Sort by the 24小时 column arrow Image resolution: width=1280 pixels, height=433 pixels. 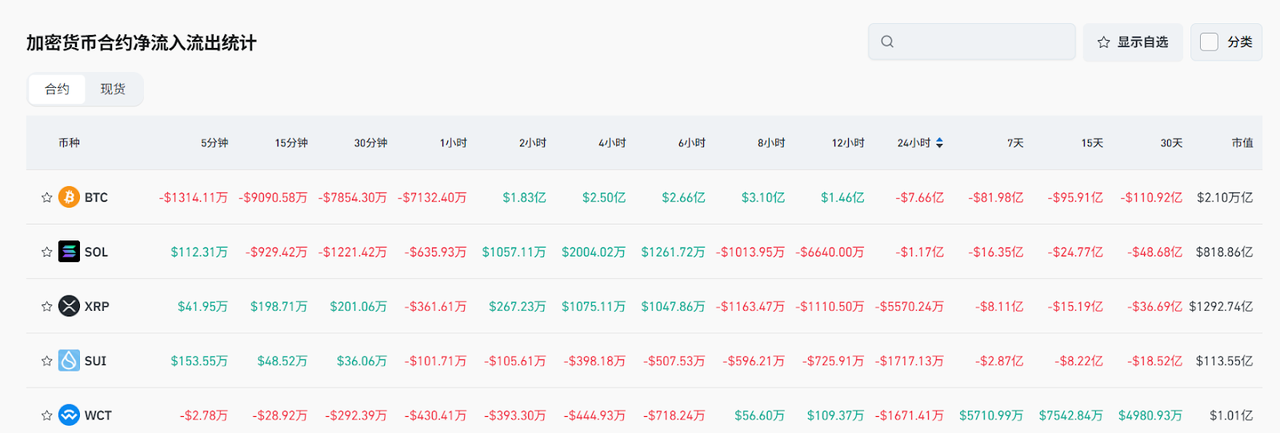click(939, 143)
